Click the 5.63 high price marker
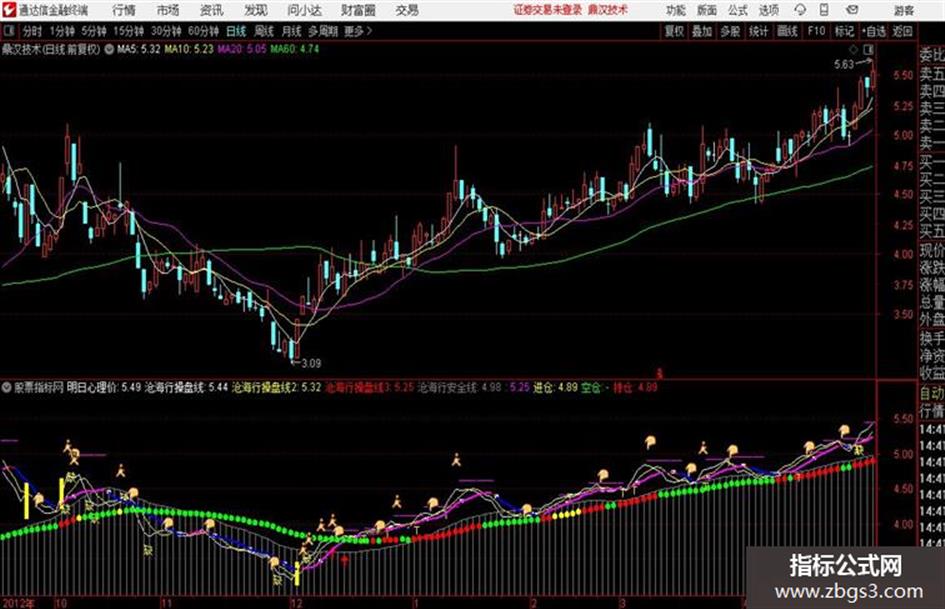The image size is (945, 609). (844, 64)
